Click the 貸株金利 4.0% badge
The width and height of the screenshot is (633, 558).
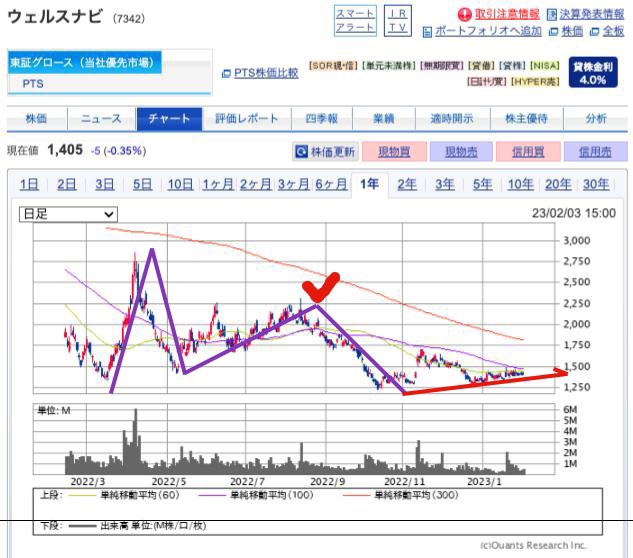pos(593,72)
